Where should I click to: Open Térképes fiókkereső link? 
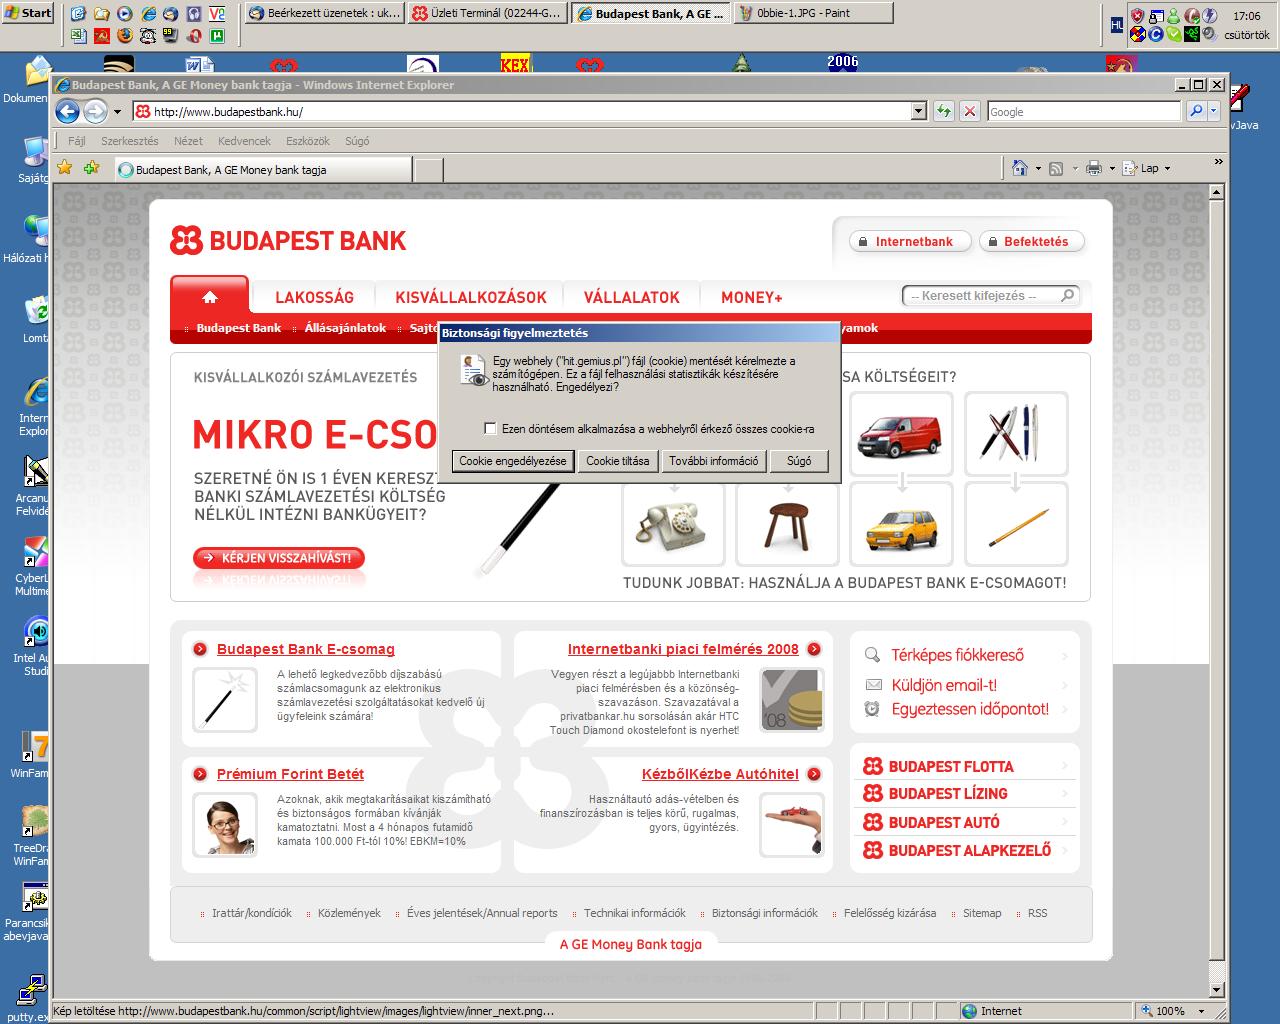click(958, 655)
